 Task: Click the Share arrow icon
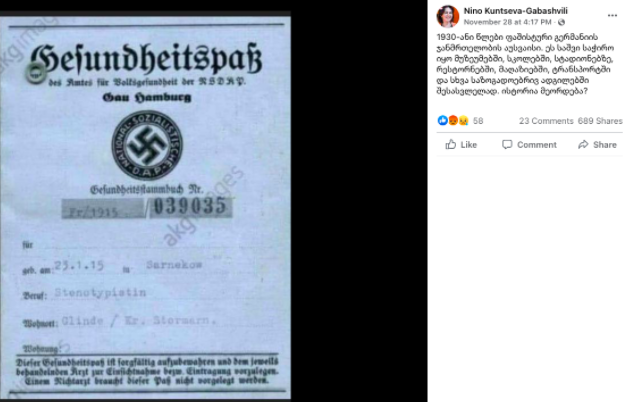click(x=583, y=144)
